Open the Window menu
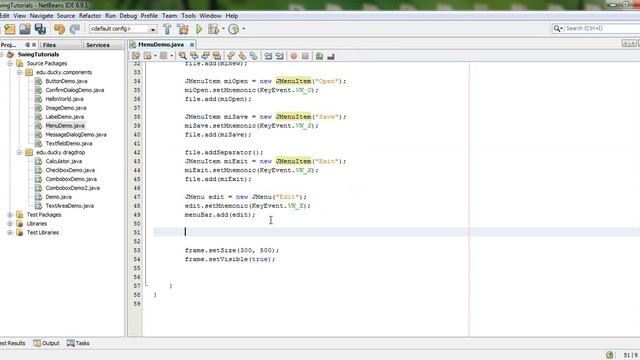Image resolution: width=640 pixels, height=360 pixels. point(210,16)
